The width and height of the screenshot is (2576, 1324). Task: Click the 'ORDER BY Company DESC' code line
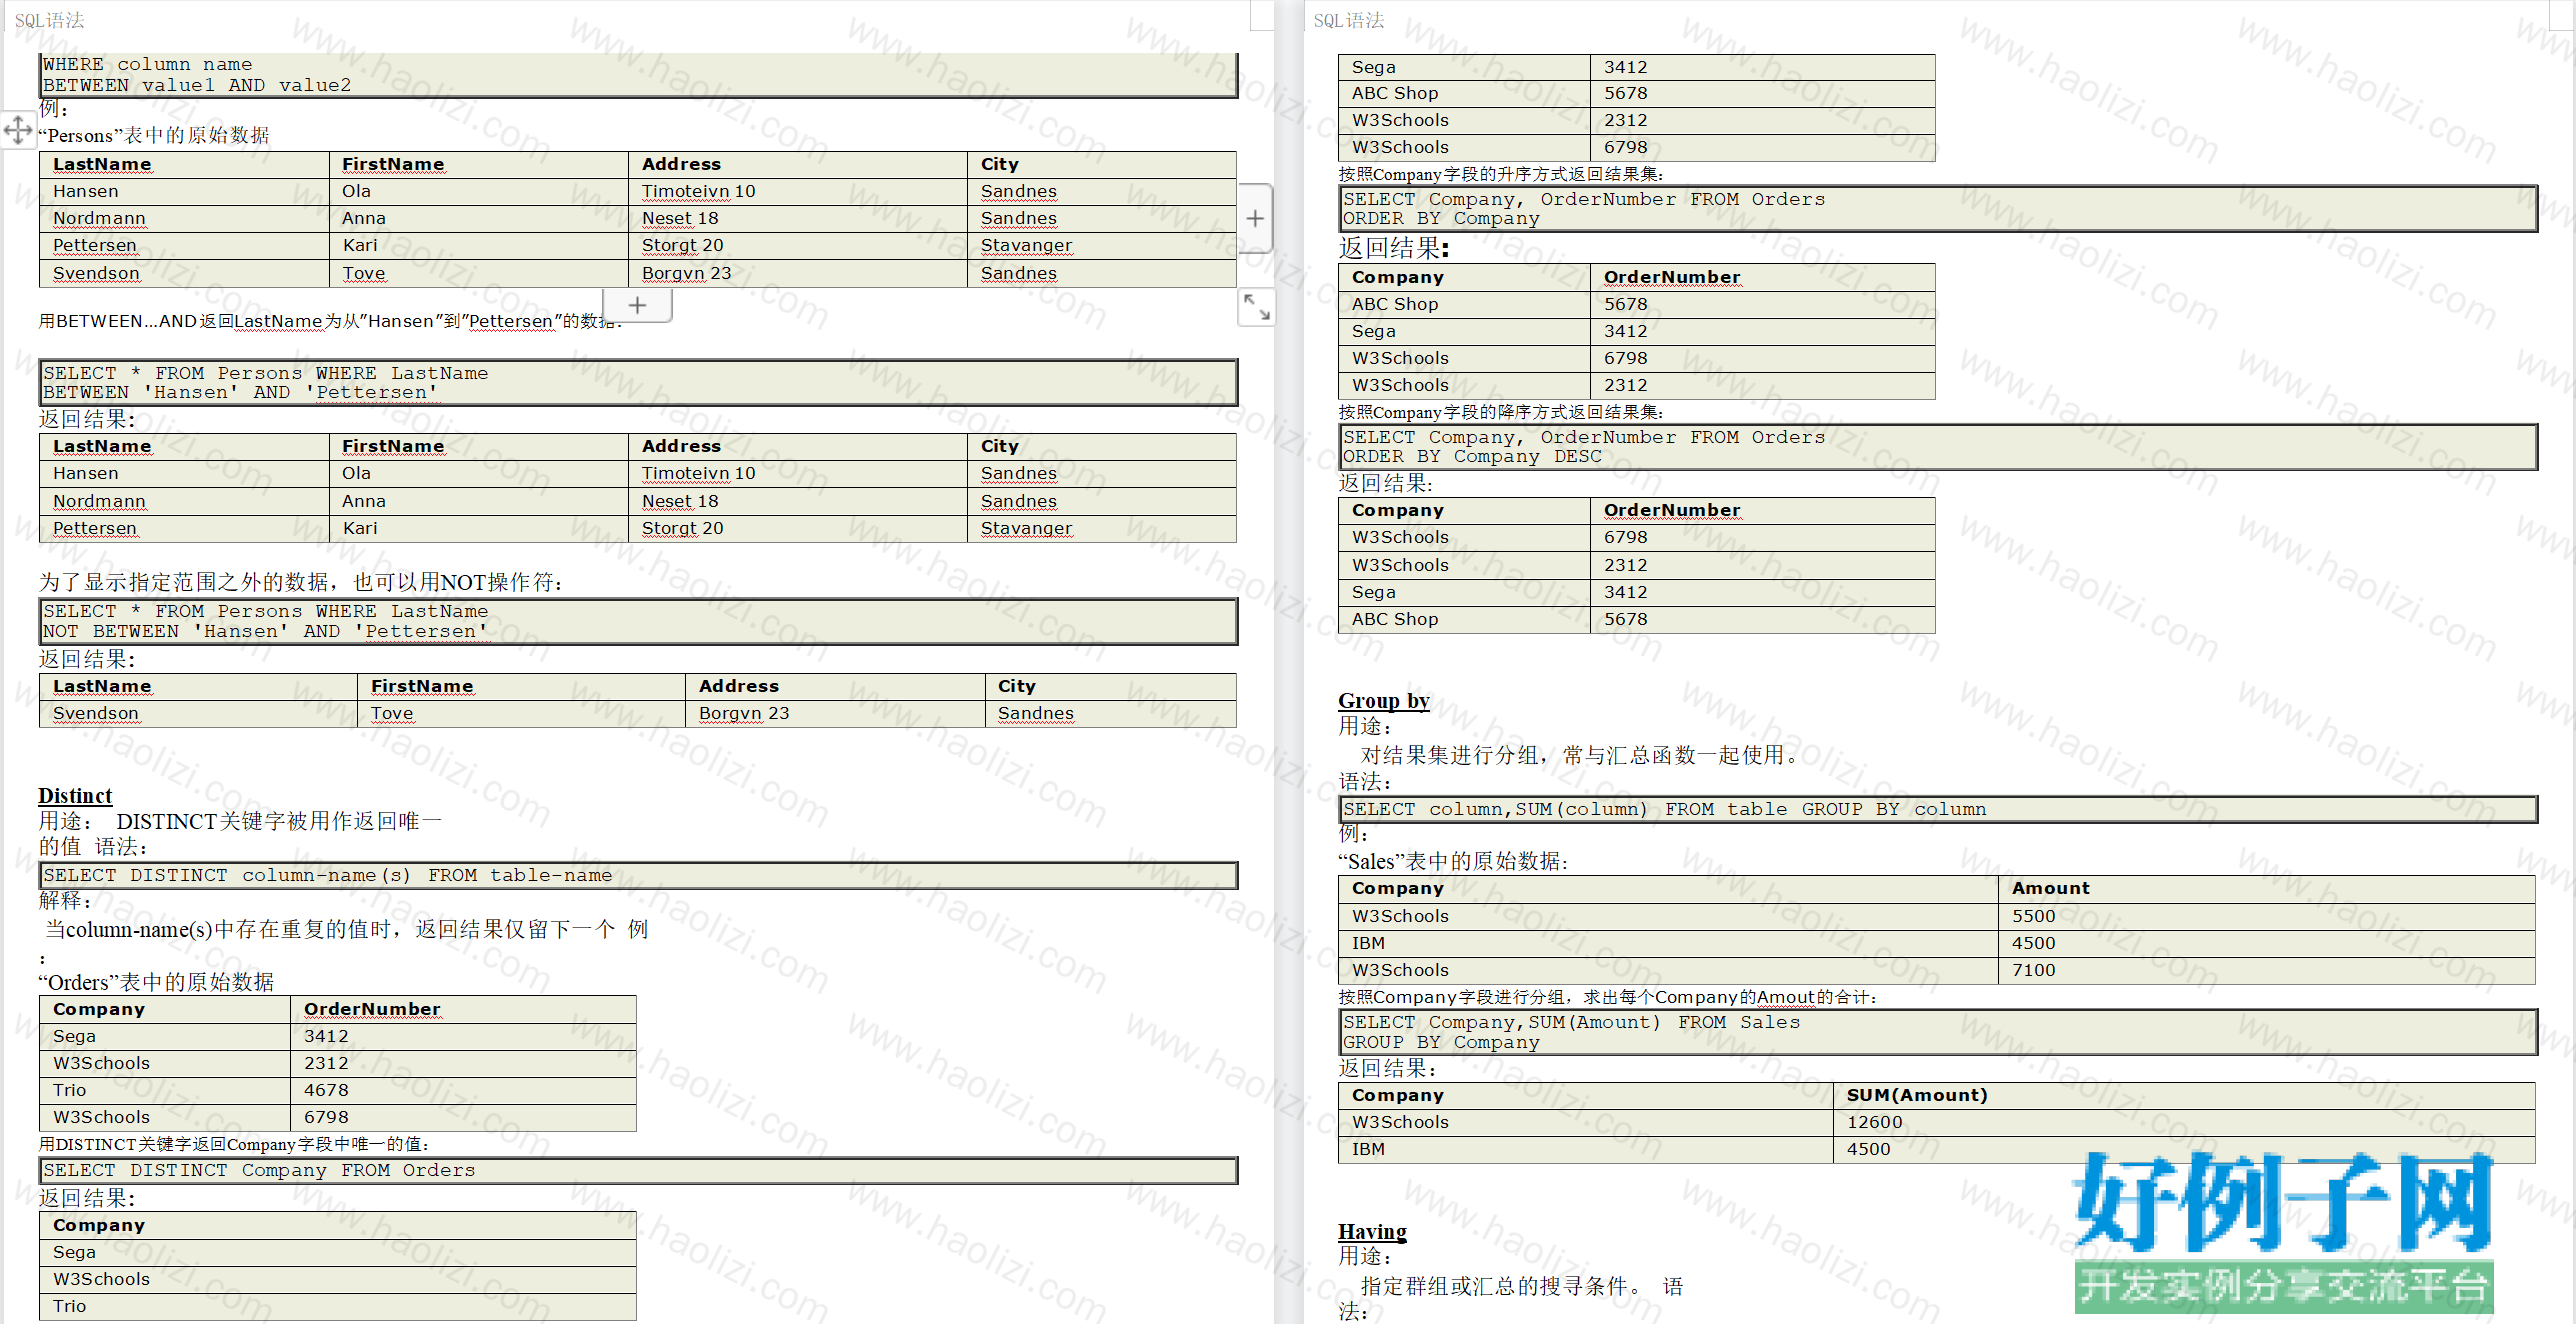click(x=1472, y=457)
